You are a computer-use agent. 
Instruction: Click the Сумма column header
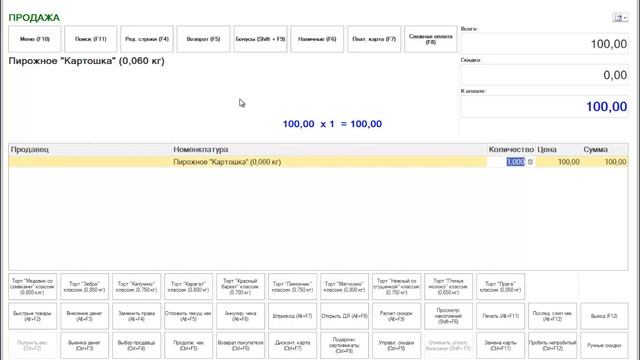(605, 149)
